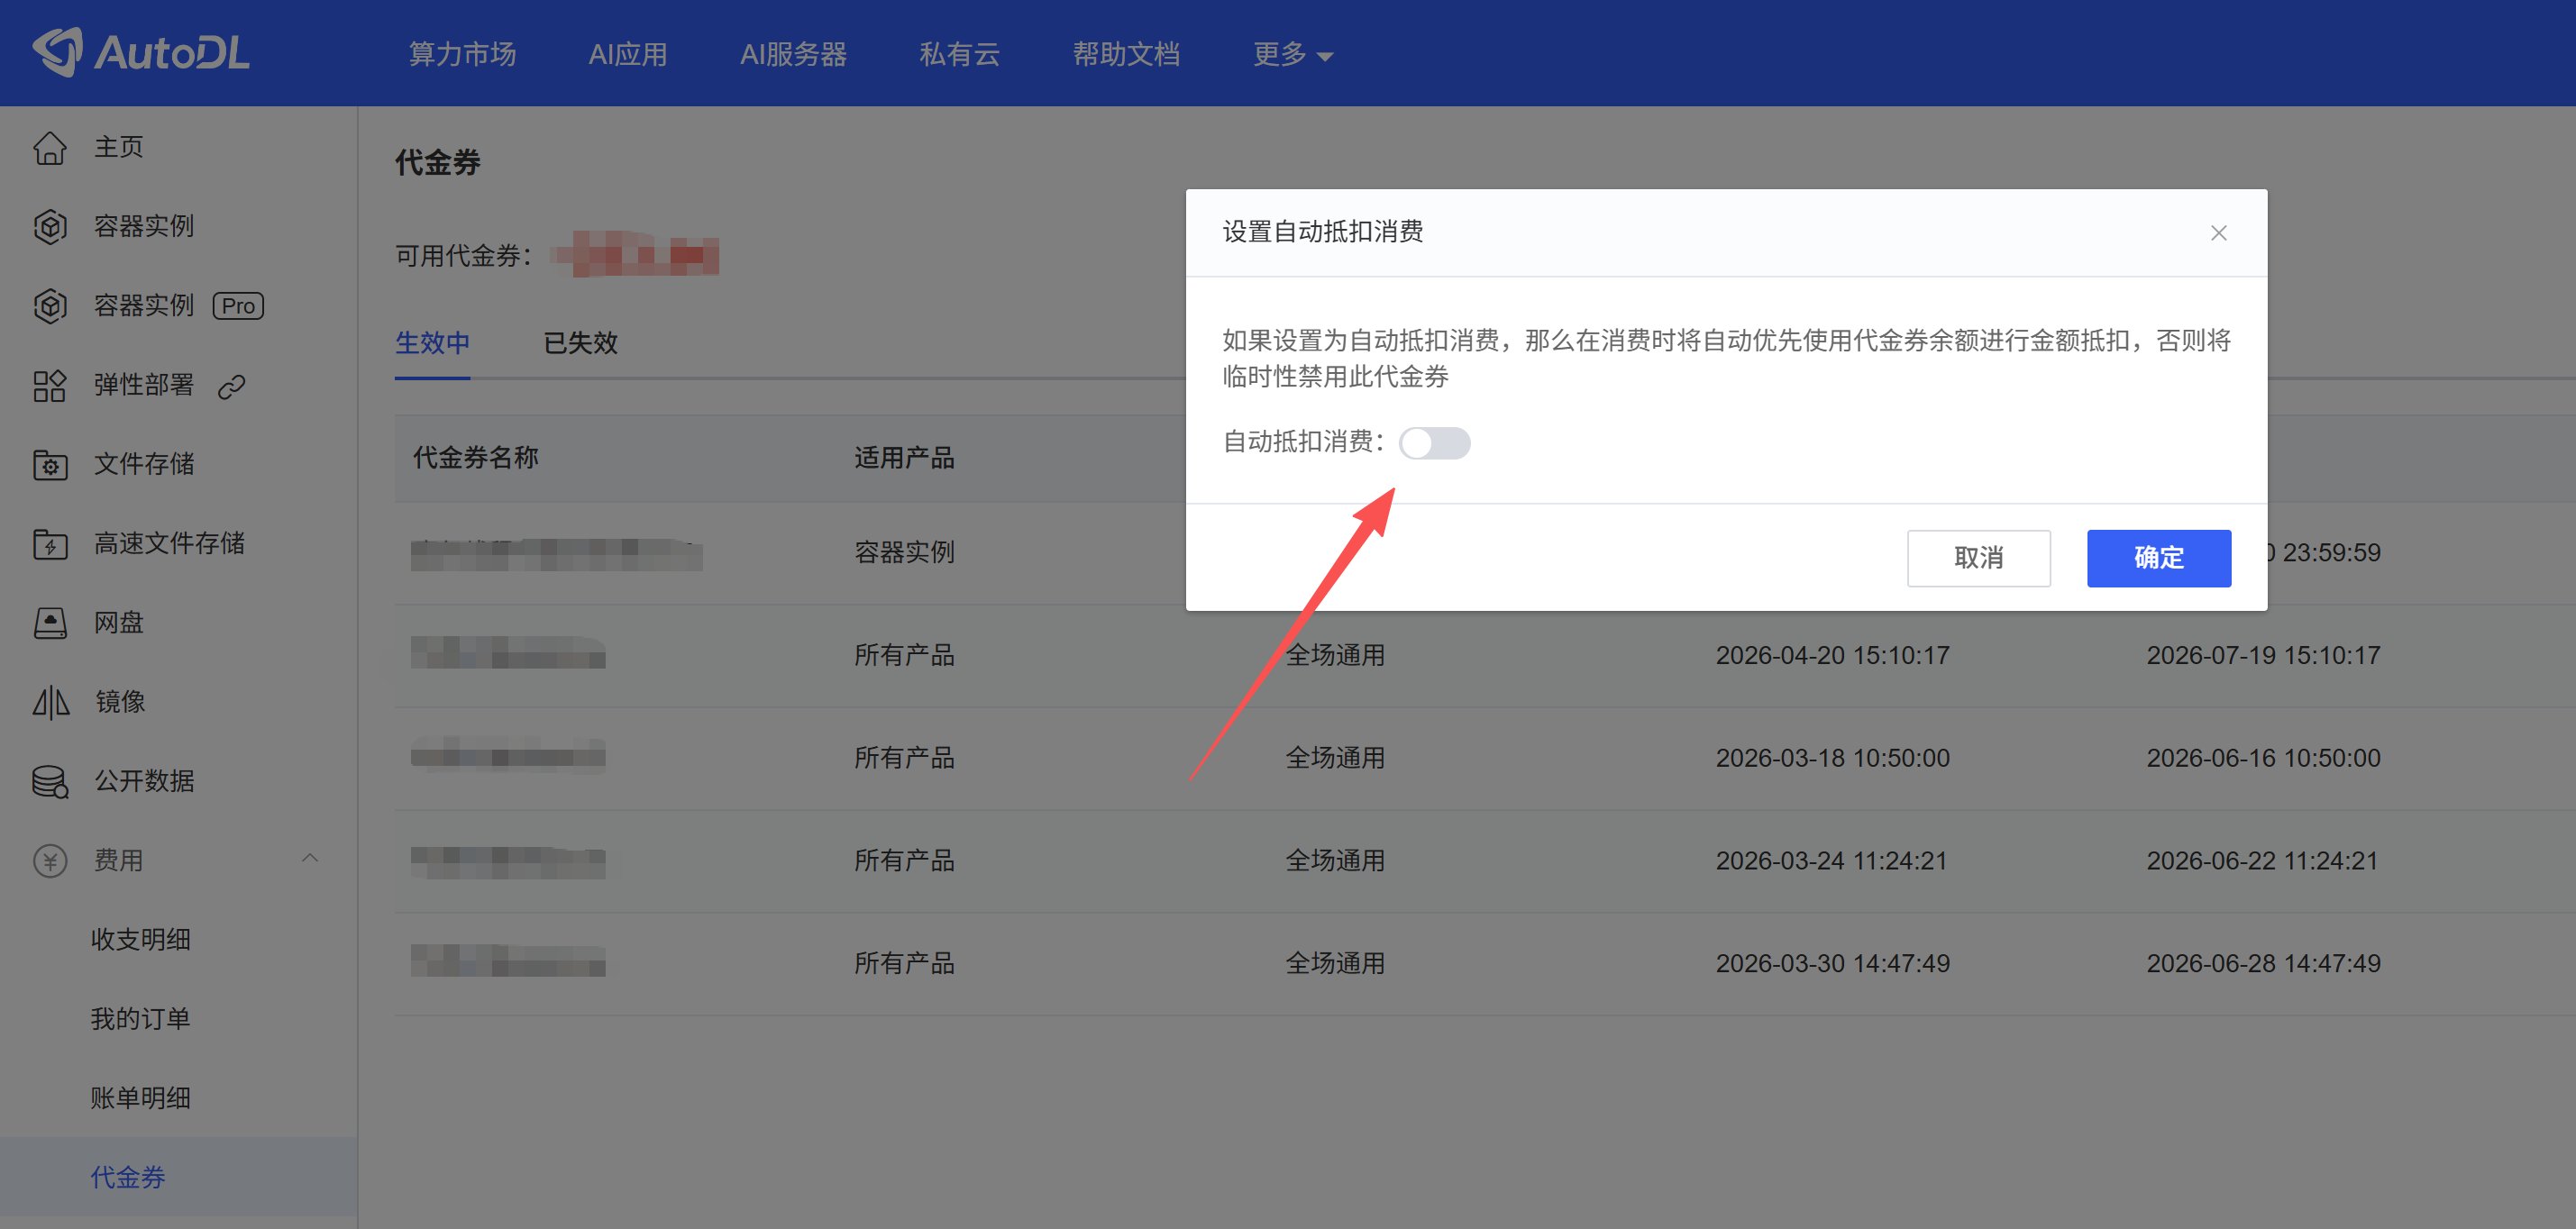Click the 公开数据 database icon
This screenshot has height=1229, width=2576.
coord(50,781)
